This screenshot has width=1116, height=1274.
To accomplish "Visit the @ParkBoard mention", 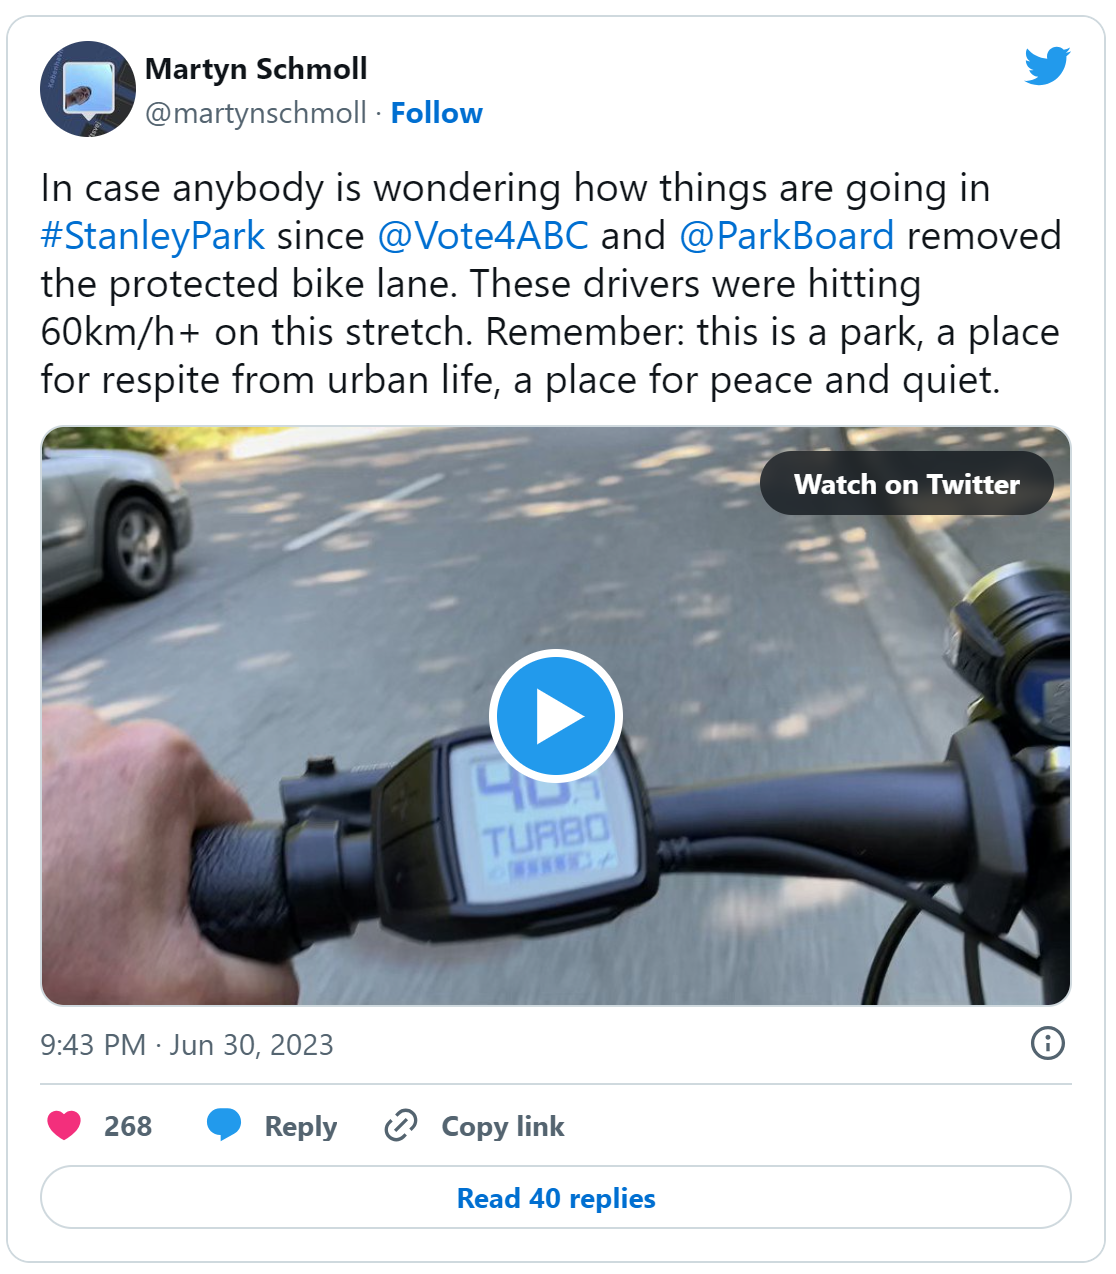I will tap(786, 237).
